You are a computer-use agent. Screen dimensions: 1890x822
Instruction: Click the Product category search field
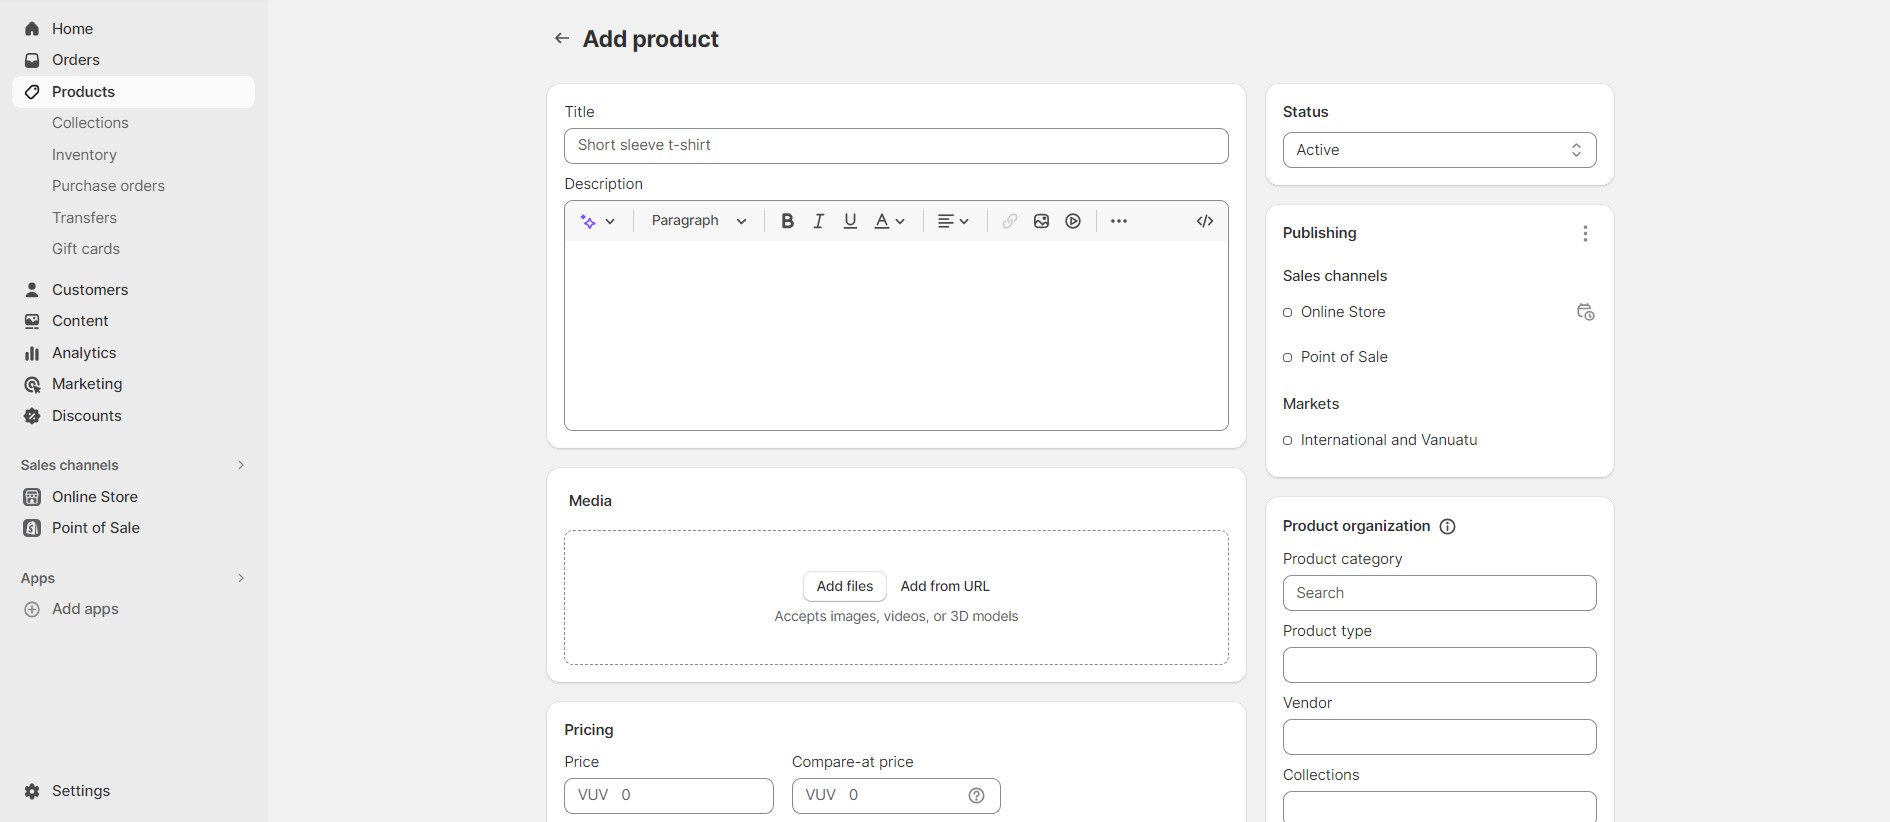(1439, 593)
